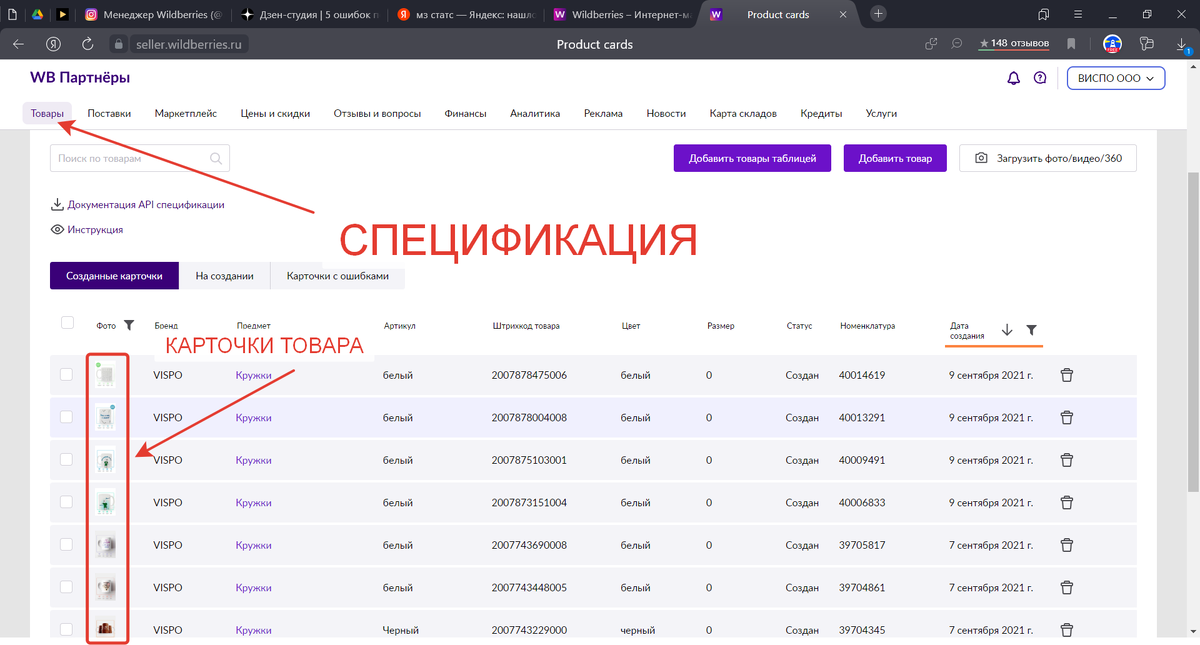Image resolution: width=1200 pixels, height=645 pixels.
Task: Switch to Карточки с ошибками tab
Action: coord(338,276)
